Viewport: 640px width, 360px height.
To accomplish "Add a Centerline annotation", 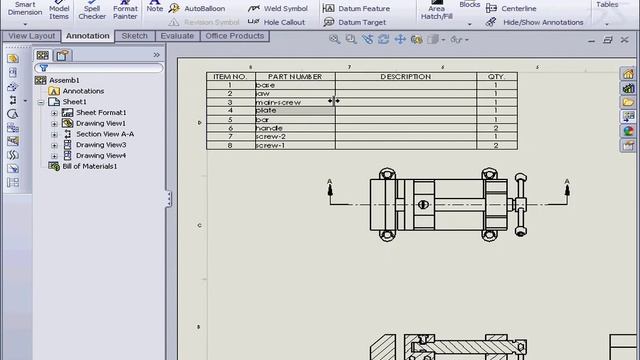I will click(x=511, y=9).
